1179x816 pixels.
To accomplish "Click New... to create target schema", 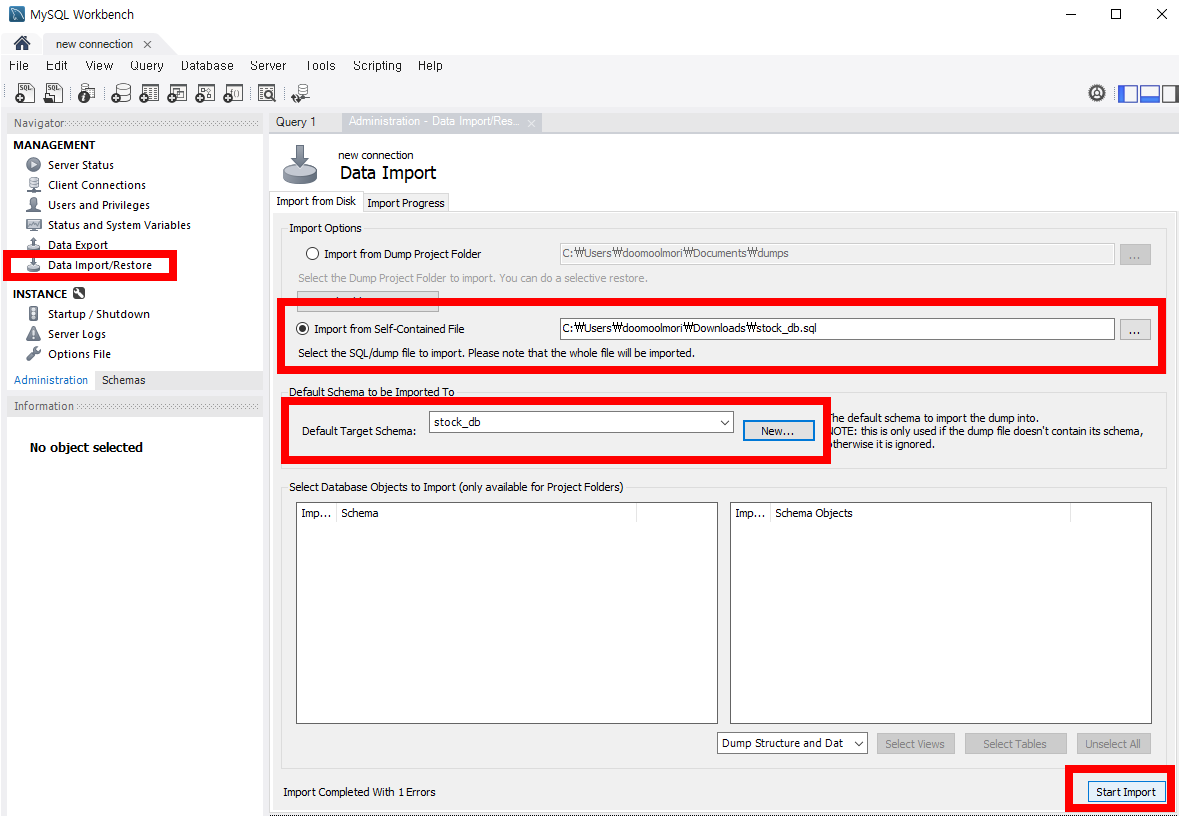I will tap(777, 431).
